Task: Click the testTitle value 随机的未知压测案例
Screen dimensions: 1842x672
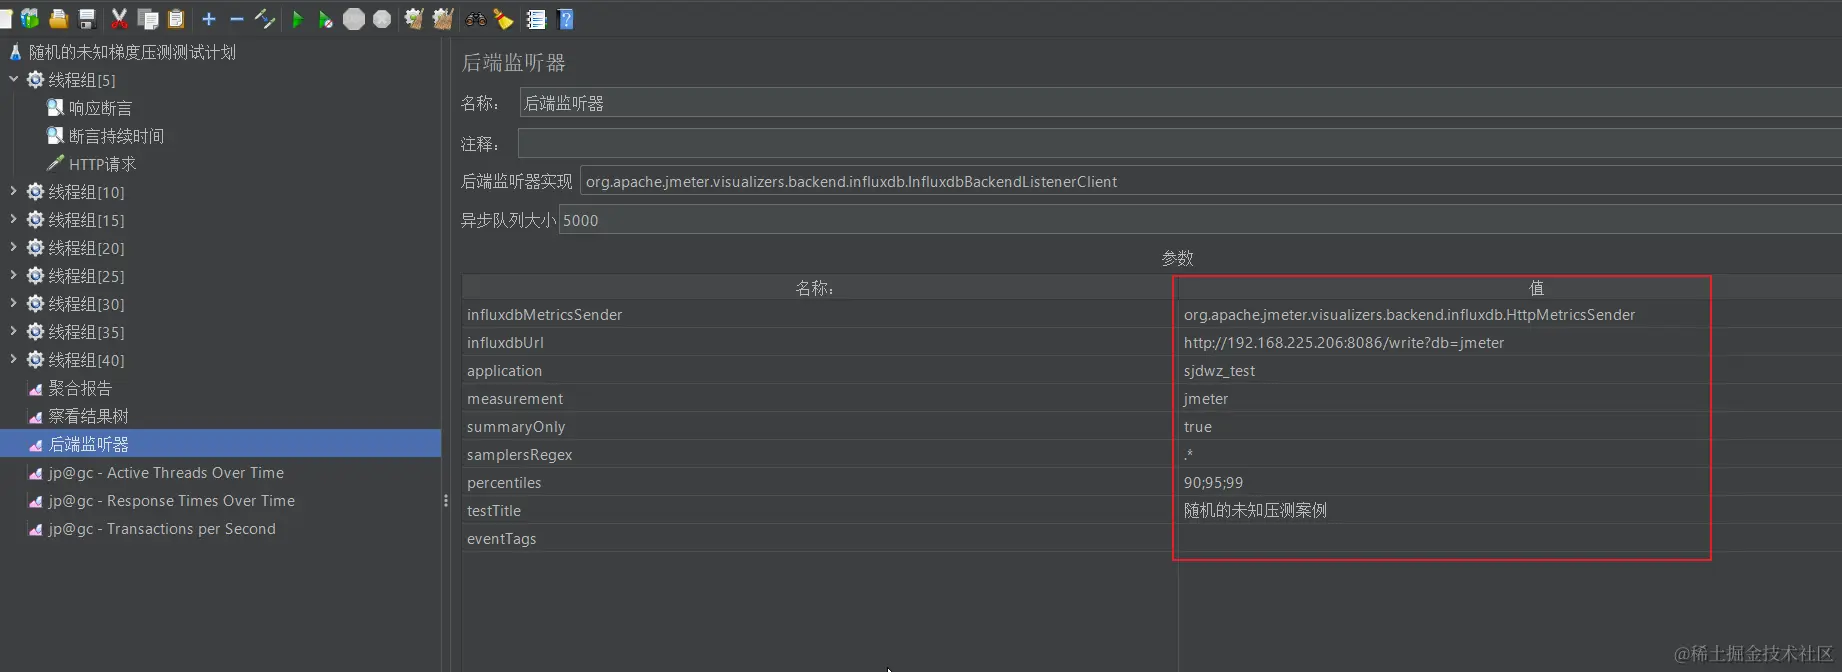Action: pyautogui.click(x=1255, y=510)
